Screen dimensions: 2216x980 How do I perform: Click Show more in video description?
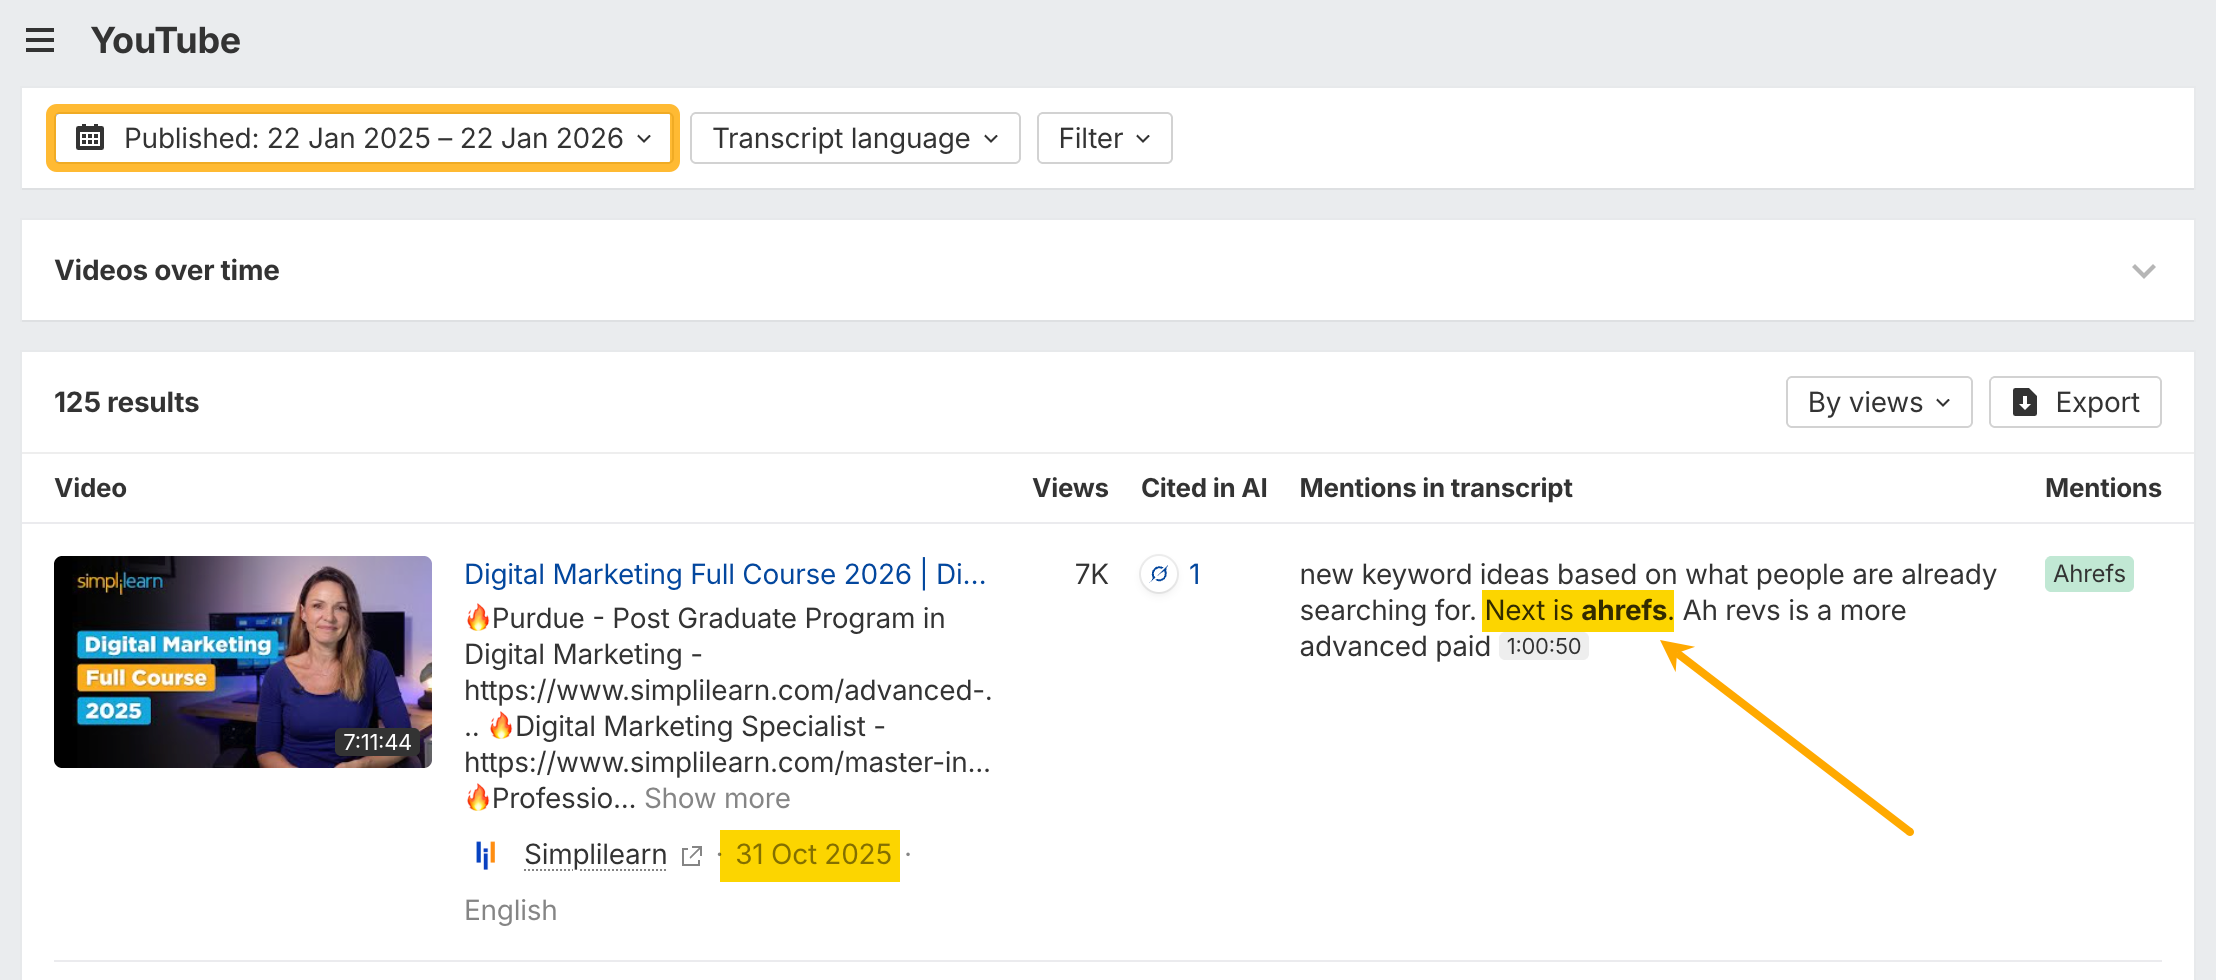(x=717, y=798)
